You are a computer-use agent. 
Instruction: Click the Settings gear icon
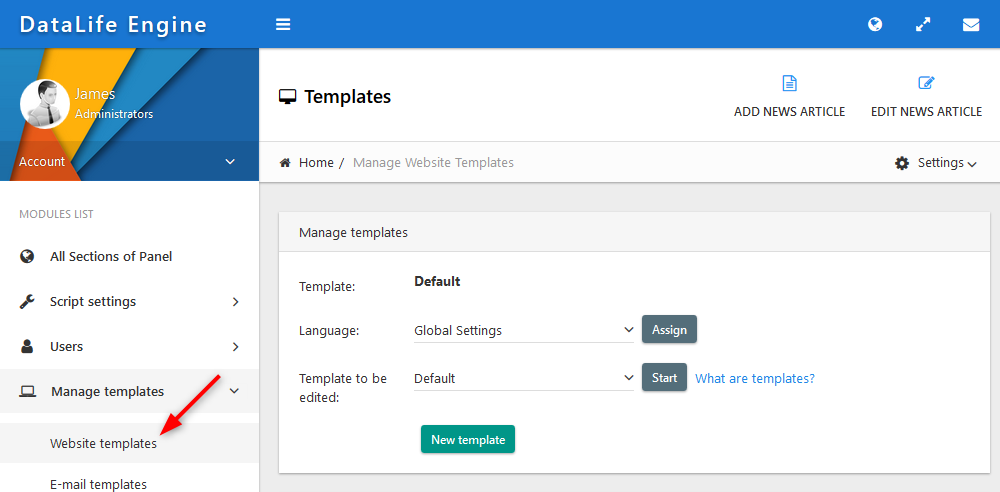coord(902,163)
